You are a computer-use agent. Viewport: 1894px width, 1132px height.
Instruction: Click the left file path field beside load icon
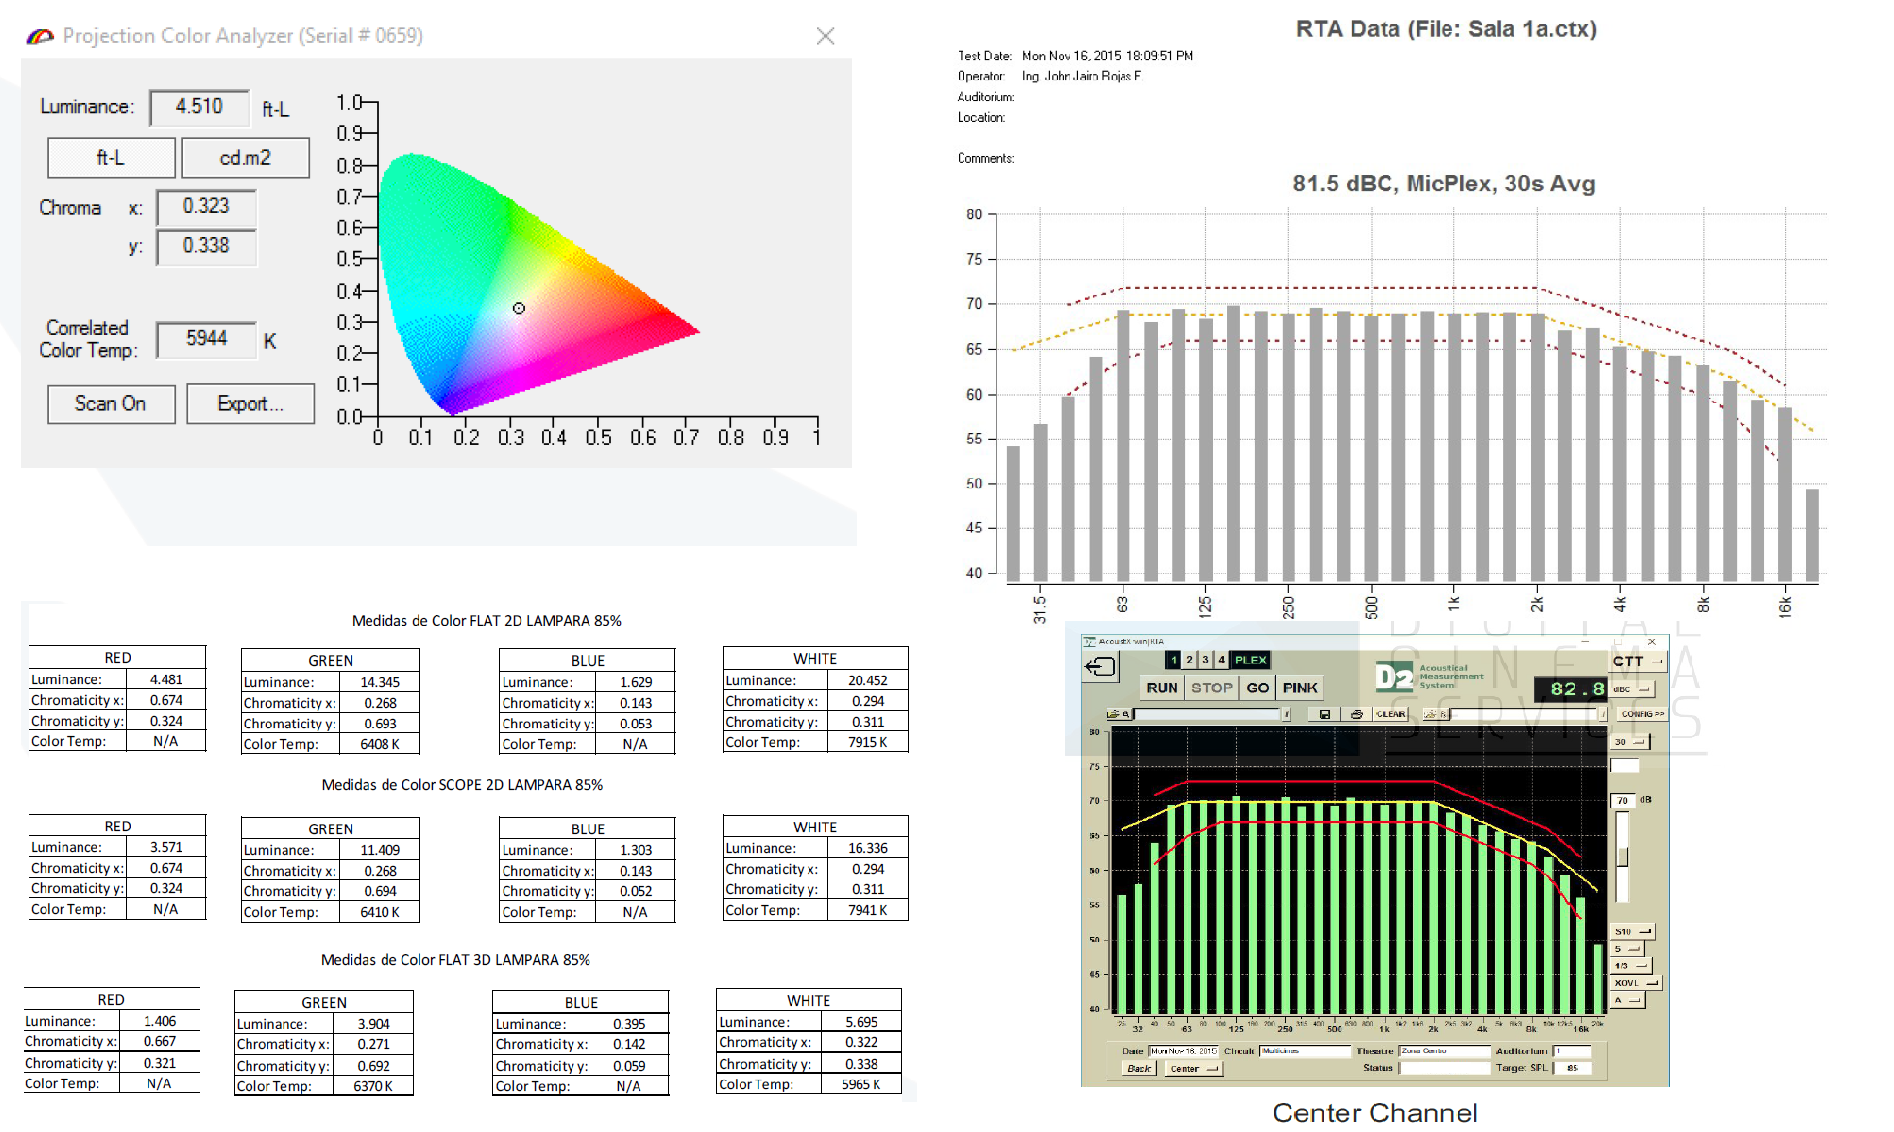1207,714
